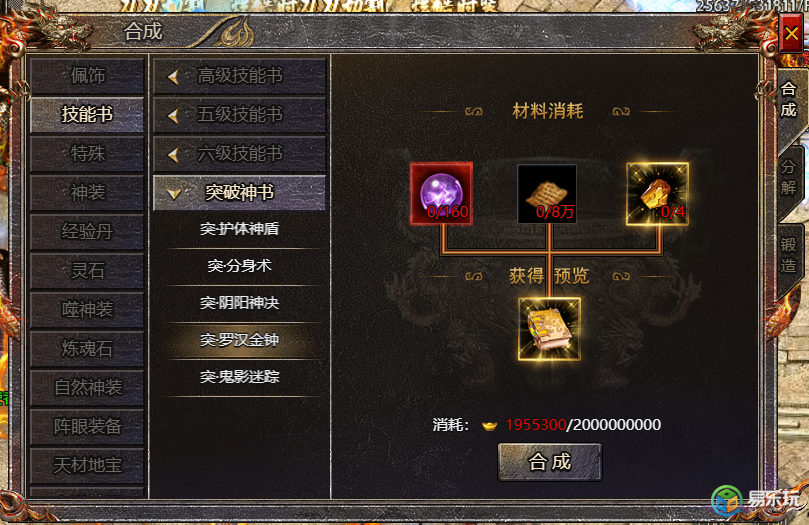Switch to the 分解 side tab
809x525 pixels.
789,177
